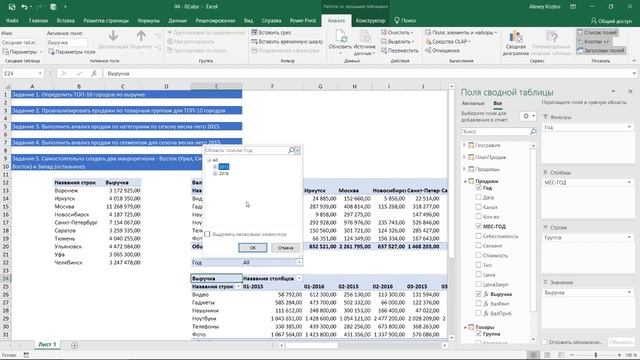This screenshot has height=360, width=640.
Task: Select 2016 in the year filter list
Action: click(224, 173)
